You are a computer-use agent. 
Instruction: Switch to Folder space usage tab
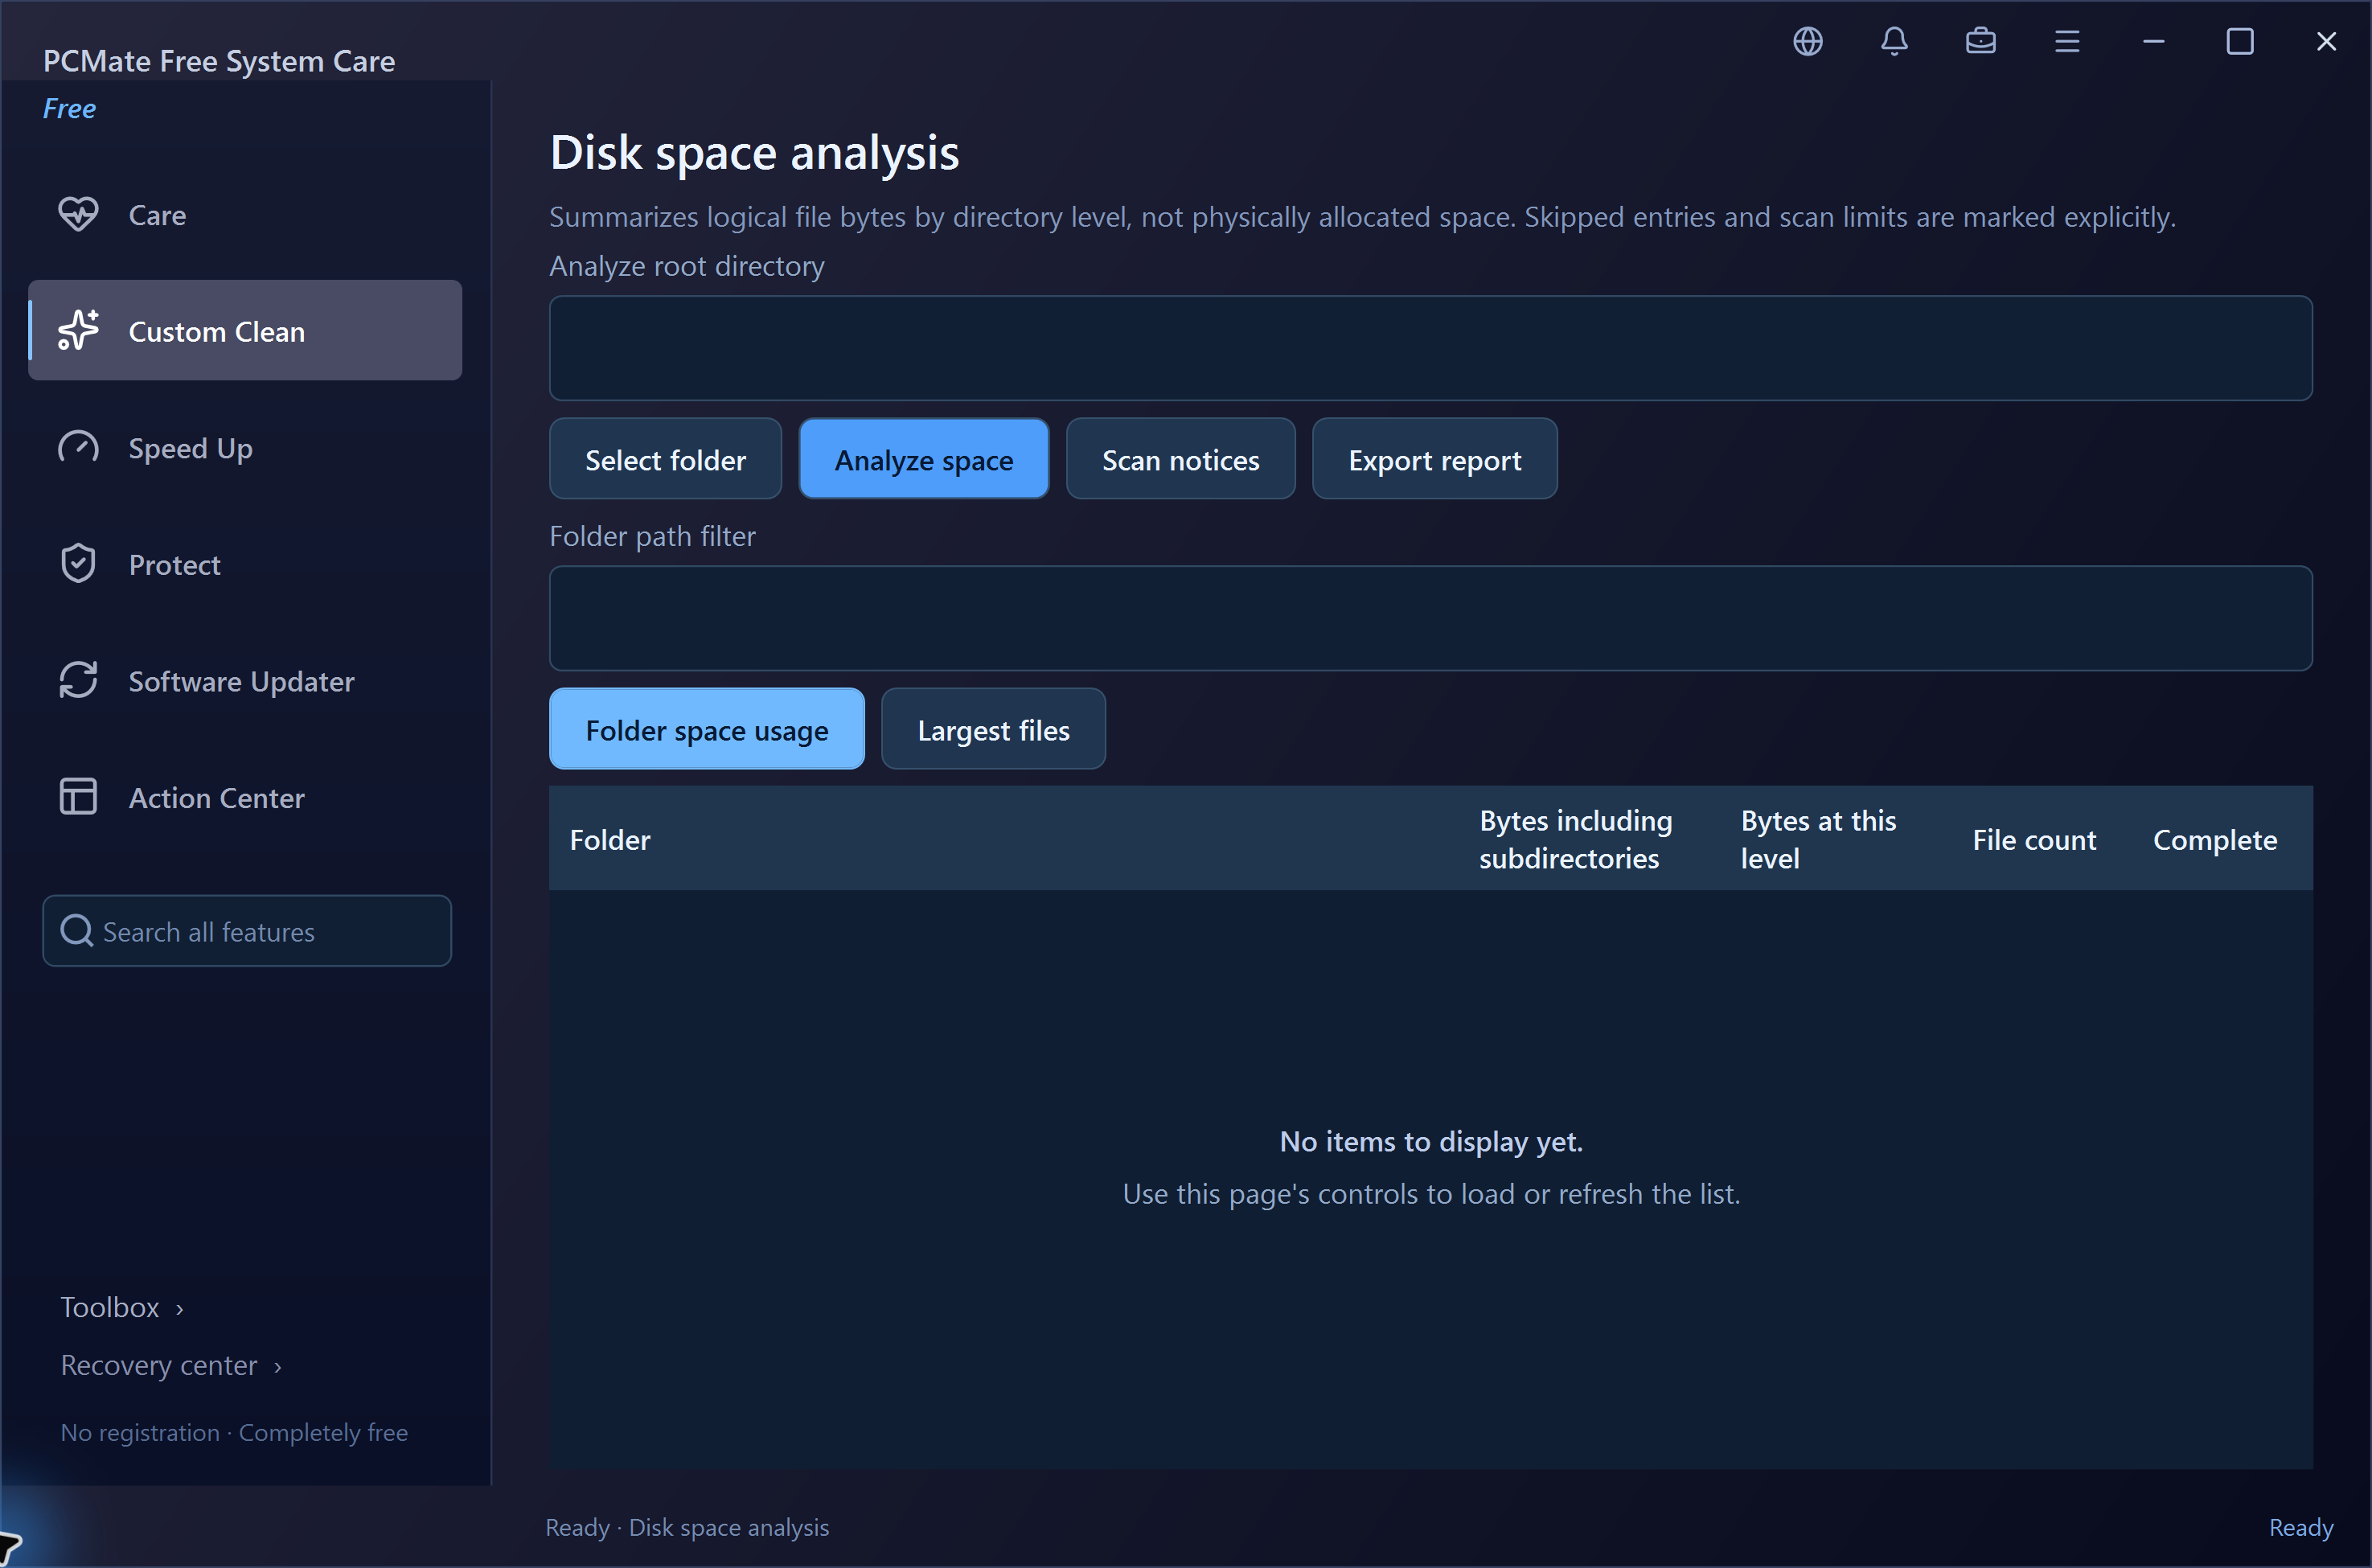707,729
